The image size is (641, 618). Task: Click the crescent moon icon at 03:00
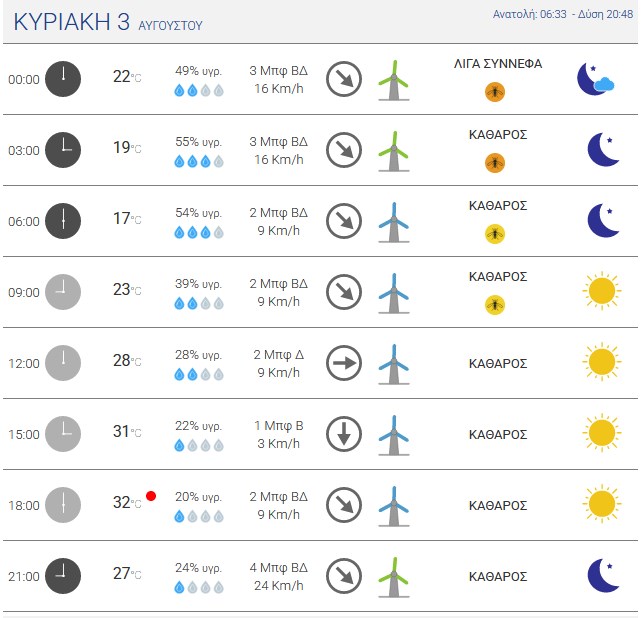[x=603, y=150]
